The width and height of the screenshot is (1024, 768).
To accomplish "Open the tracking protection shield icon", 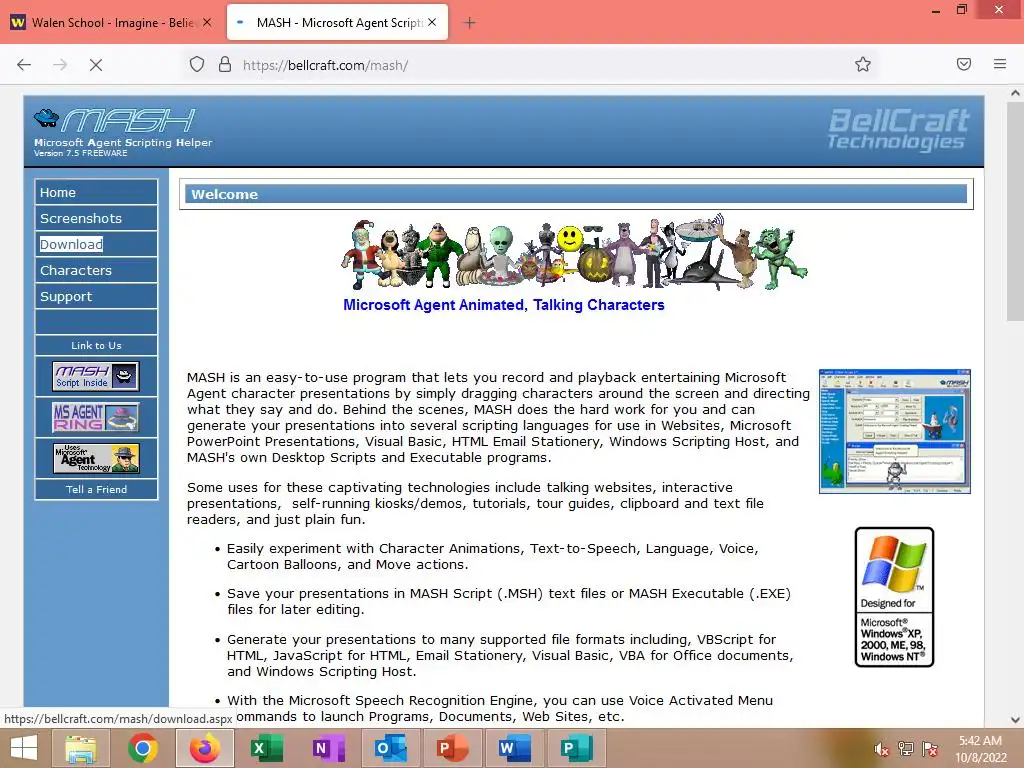I will (x=197, y=65).
